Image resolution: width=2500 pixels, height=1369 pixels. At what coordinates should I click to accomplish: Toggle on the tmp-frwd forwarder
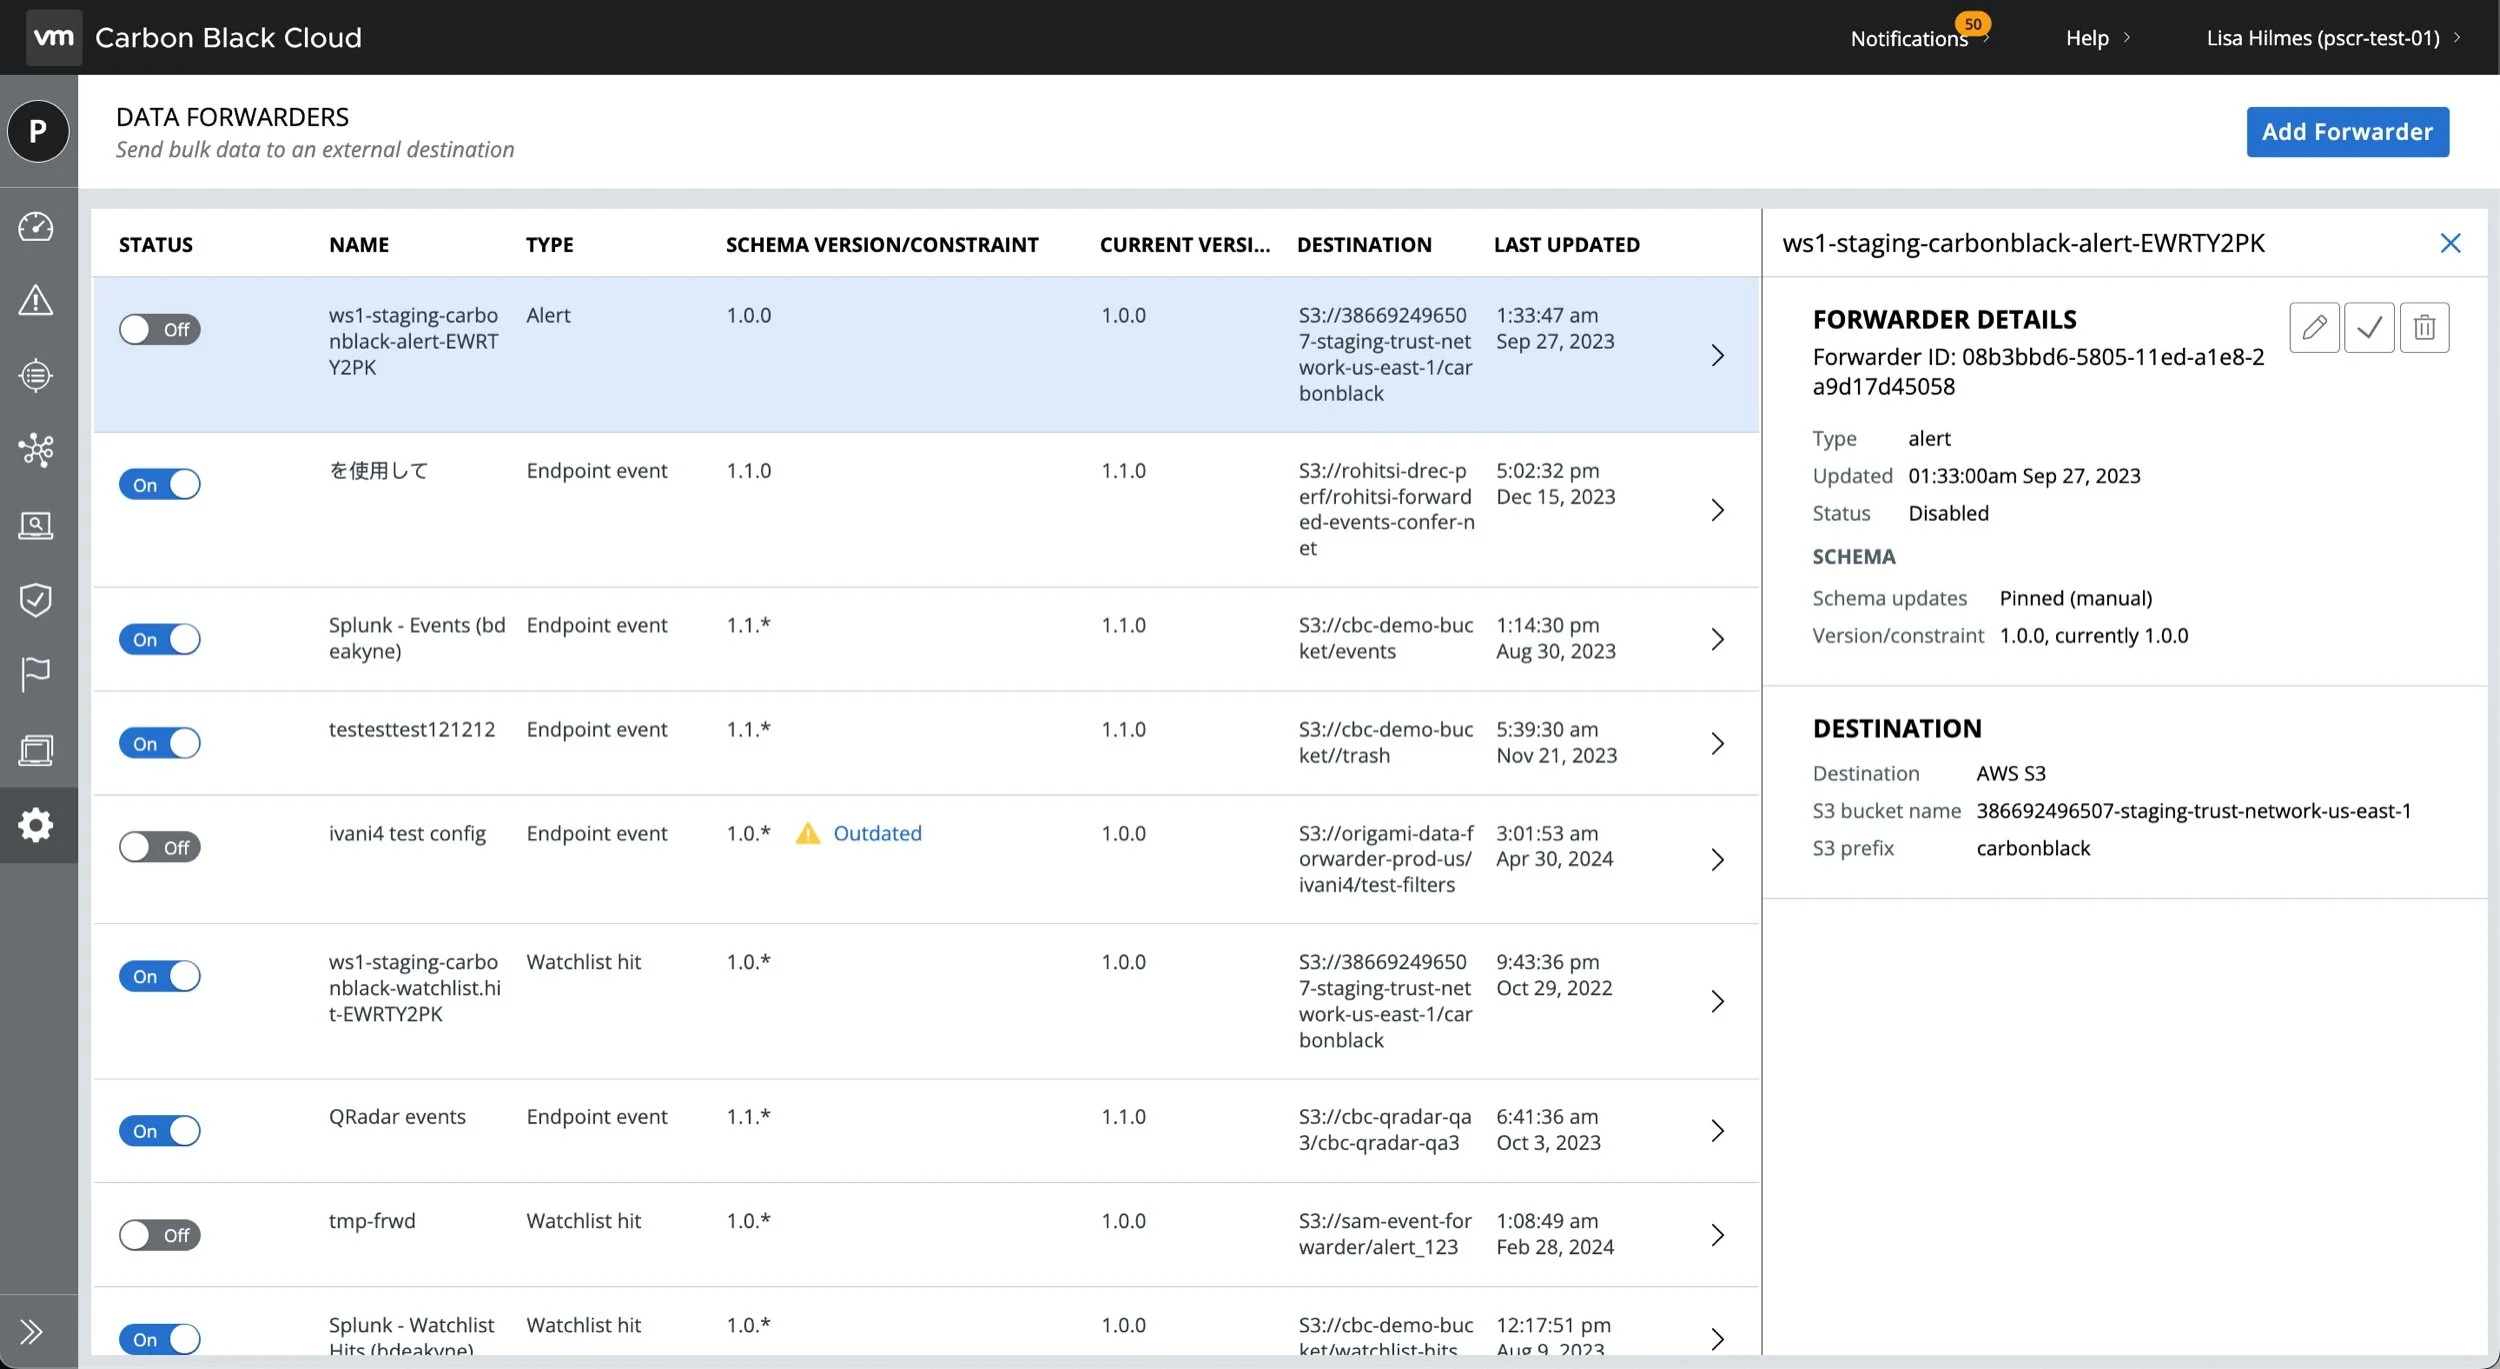(159, 1235)
